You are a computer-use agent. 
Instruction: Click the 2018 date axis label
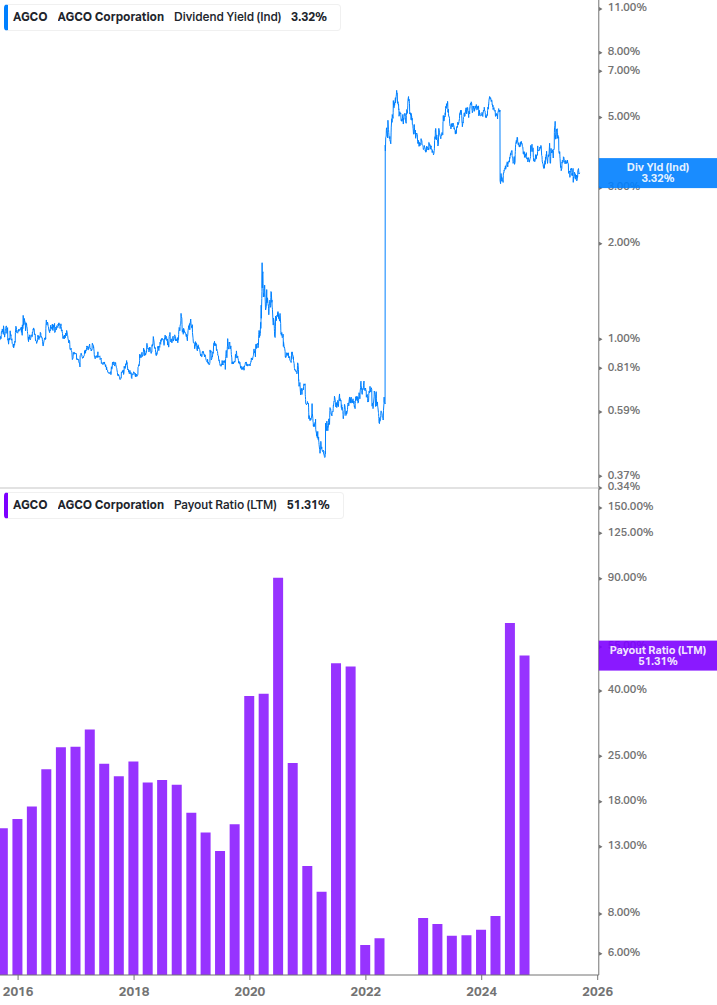click(x=134, y=992)
